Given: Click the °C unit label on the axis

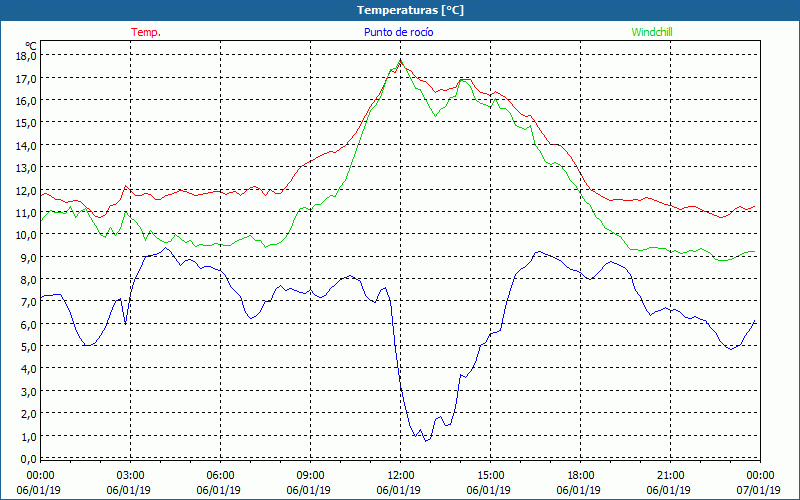Looking at the screenshot, I should click(31, 46).
